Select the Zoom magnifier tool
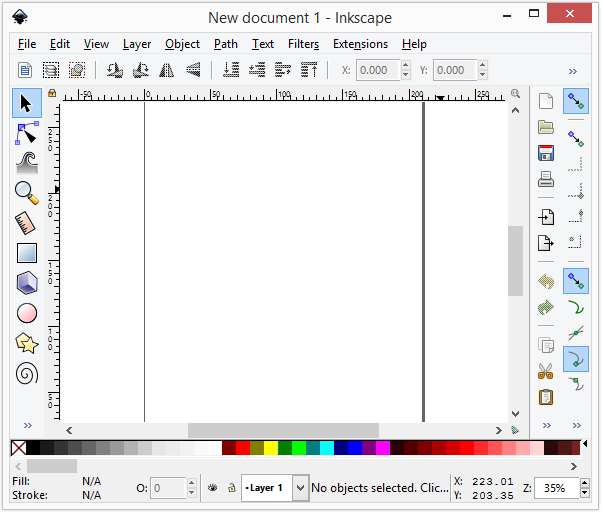Viewport: 604px width, 512px height. tap(27, 193)
